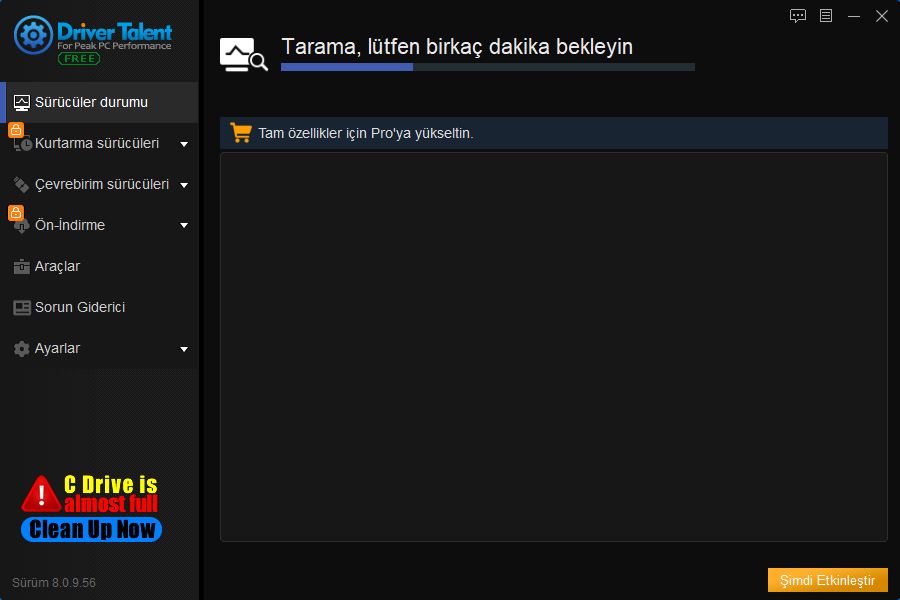Click the Sürücüler durumu monitor icon
The image size is (900, 600).
pyautogui.click(x=22, y=103)
